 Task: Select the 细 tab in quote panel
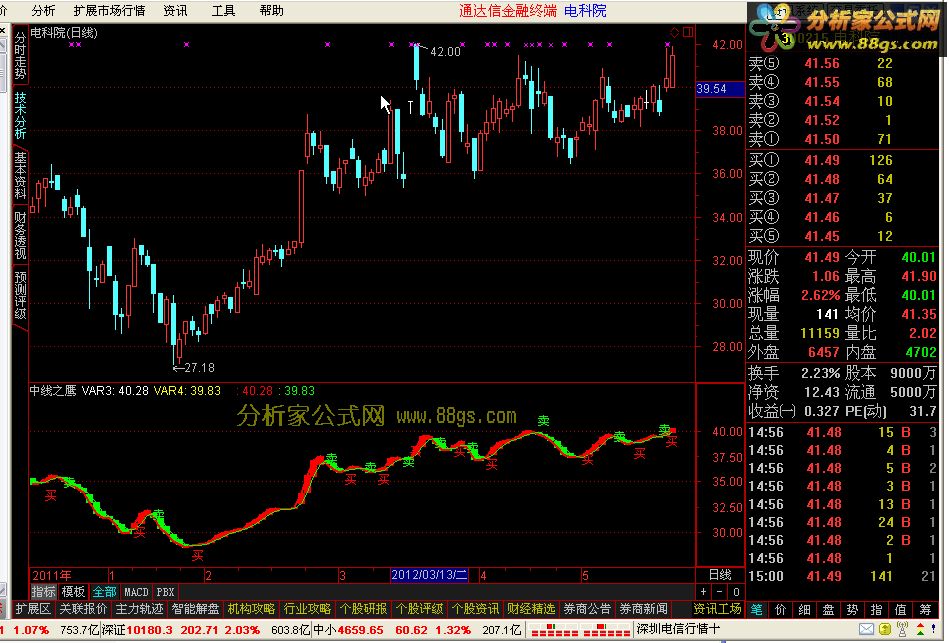[804, 610]
